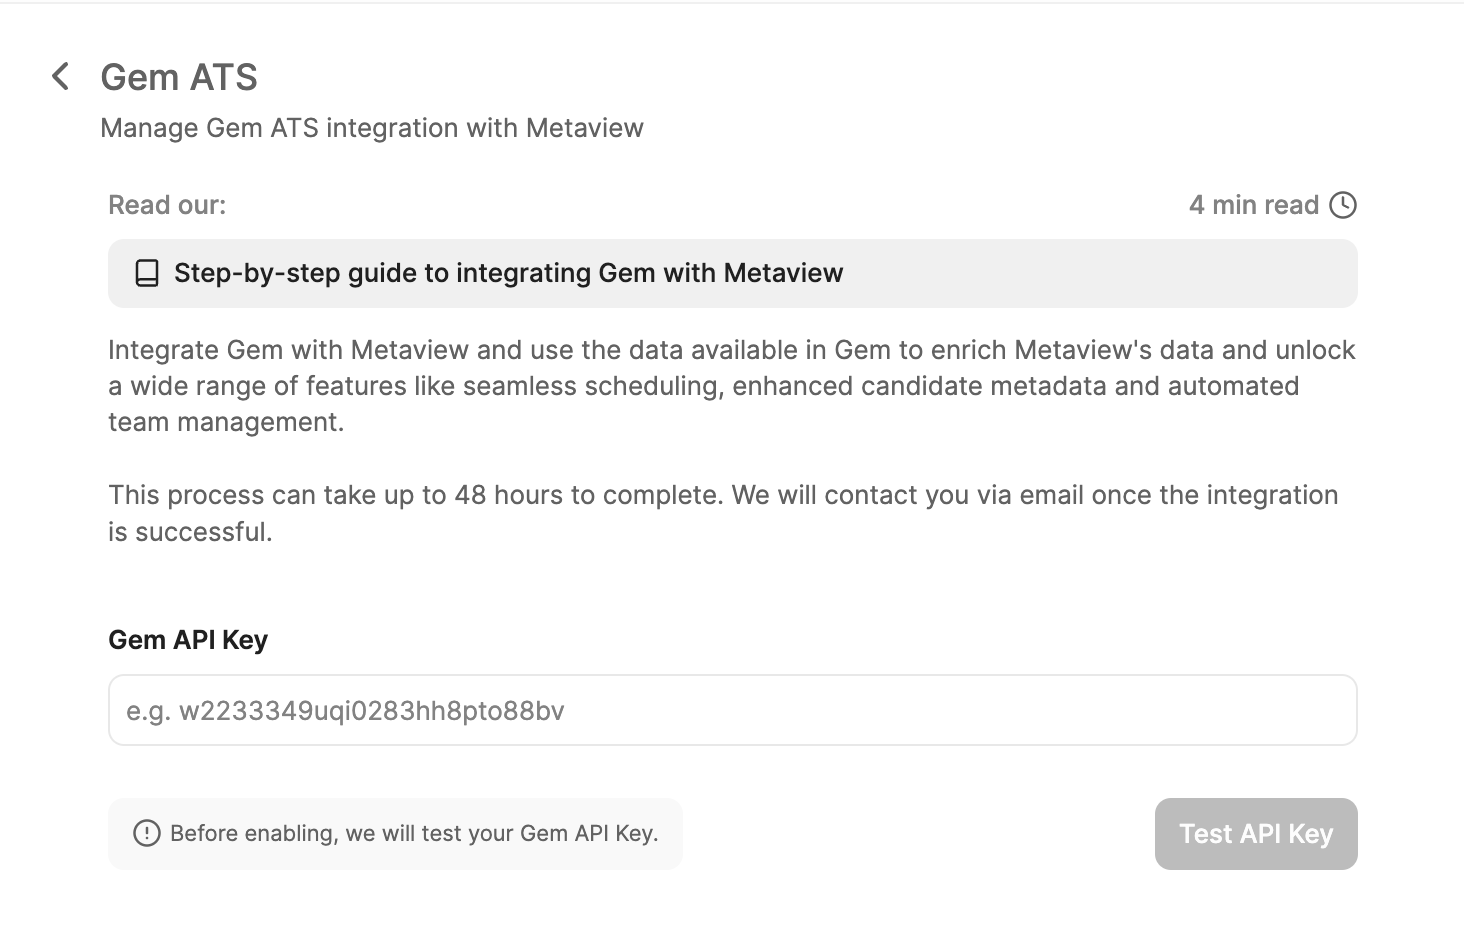Click the "Read our:" label
The height and width of the screenshot is (938, 1464).
[167, 205]
